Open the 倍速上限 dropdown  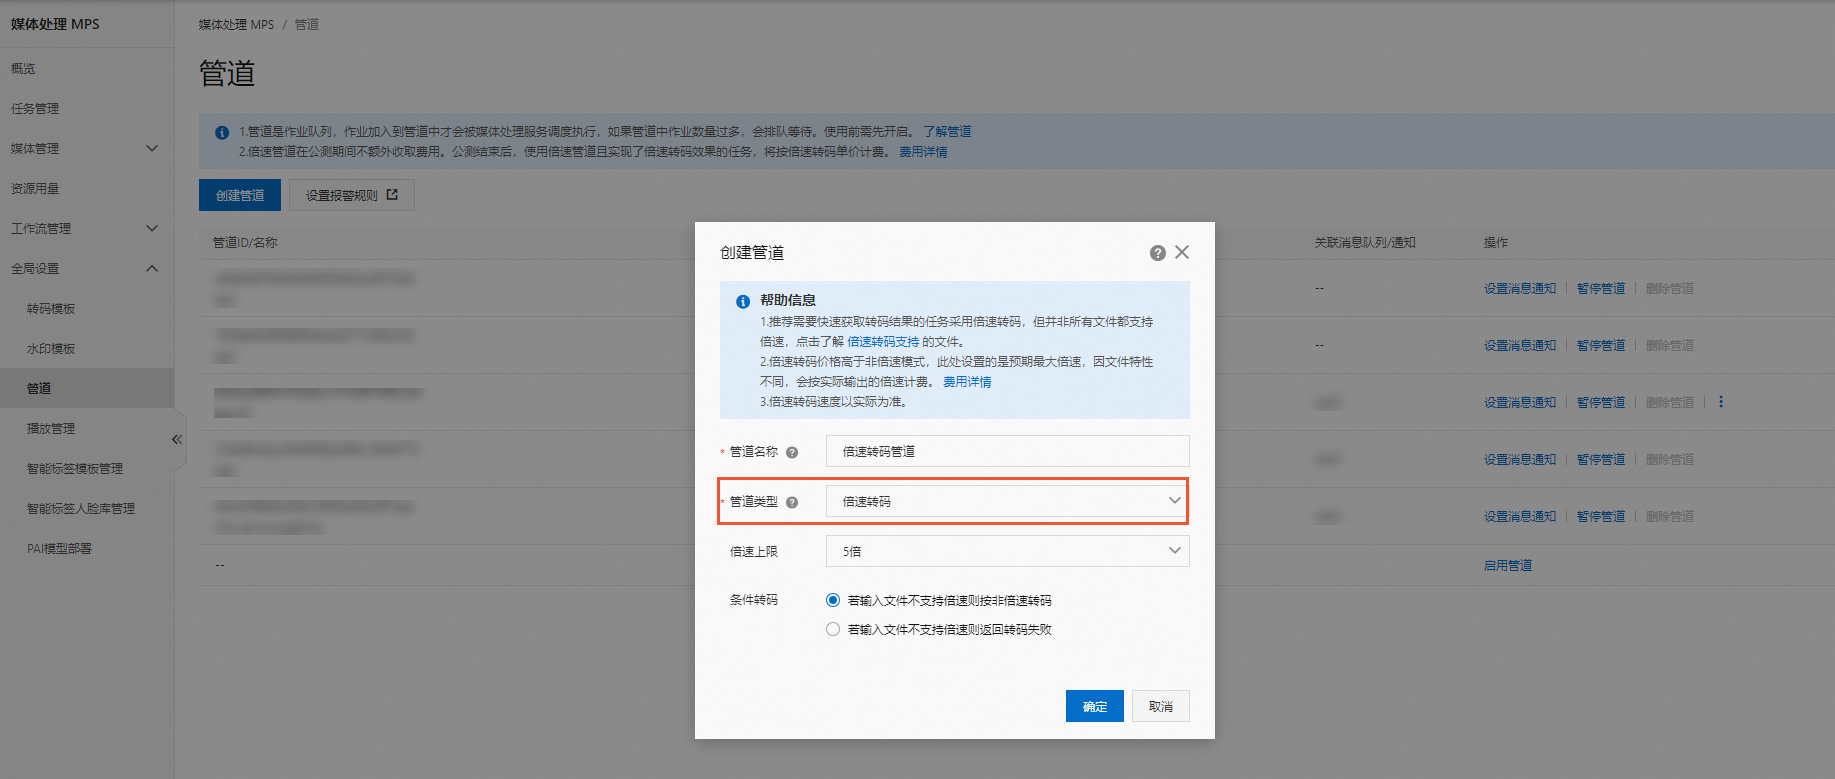click(x=1007, y=551)
